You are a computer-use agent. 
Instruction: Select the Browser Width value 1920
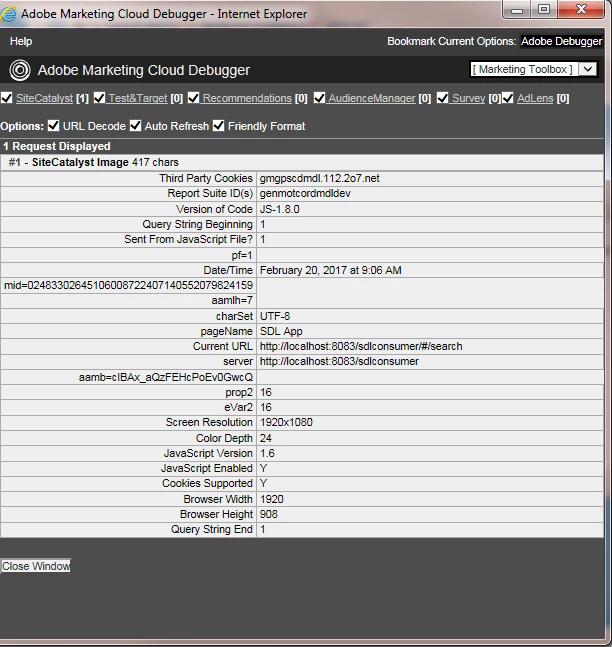[272, 499]
